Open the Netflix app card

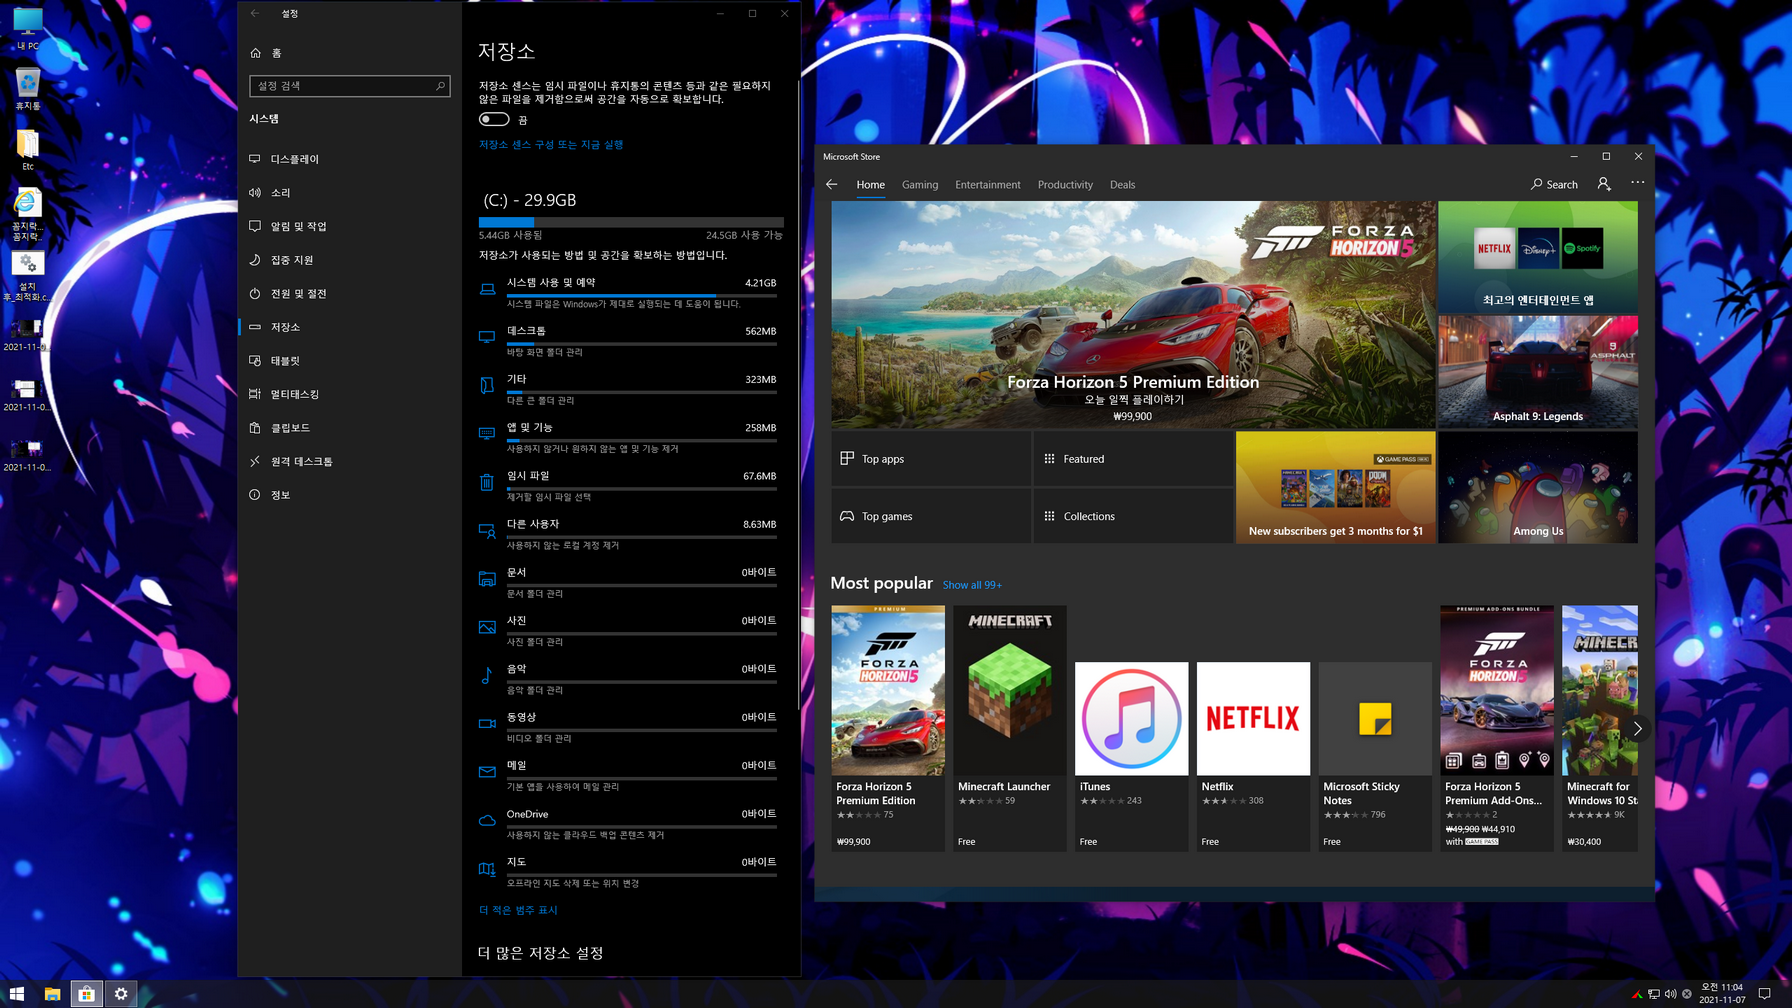[1253, 756]
